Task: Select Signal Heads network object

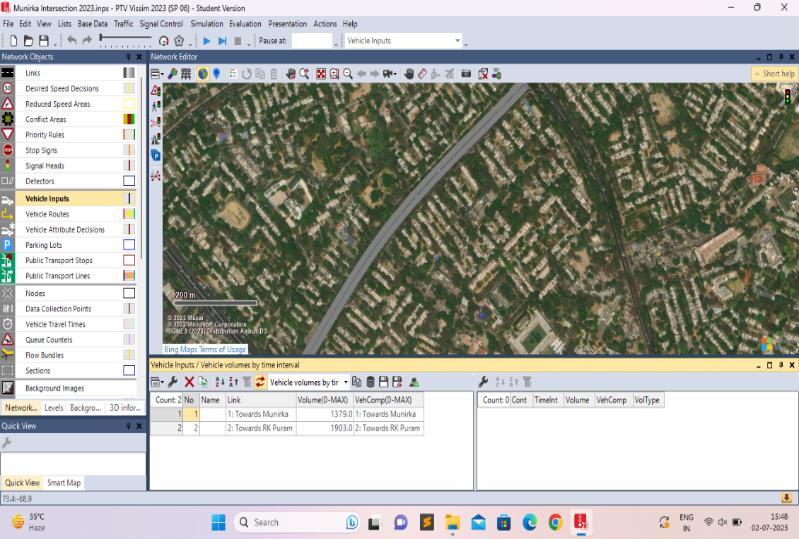Action: tap(45, 166)
